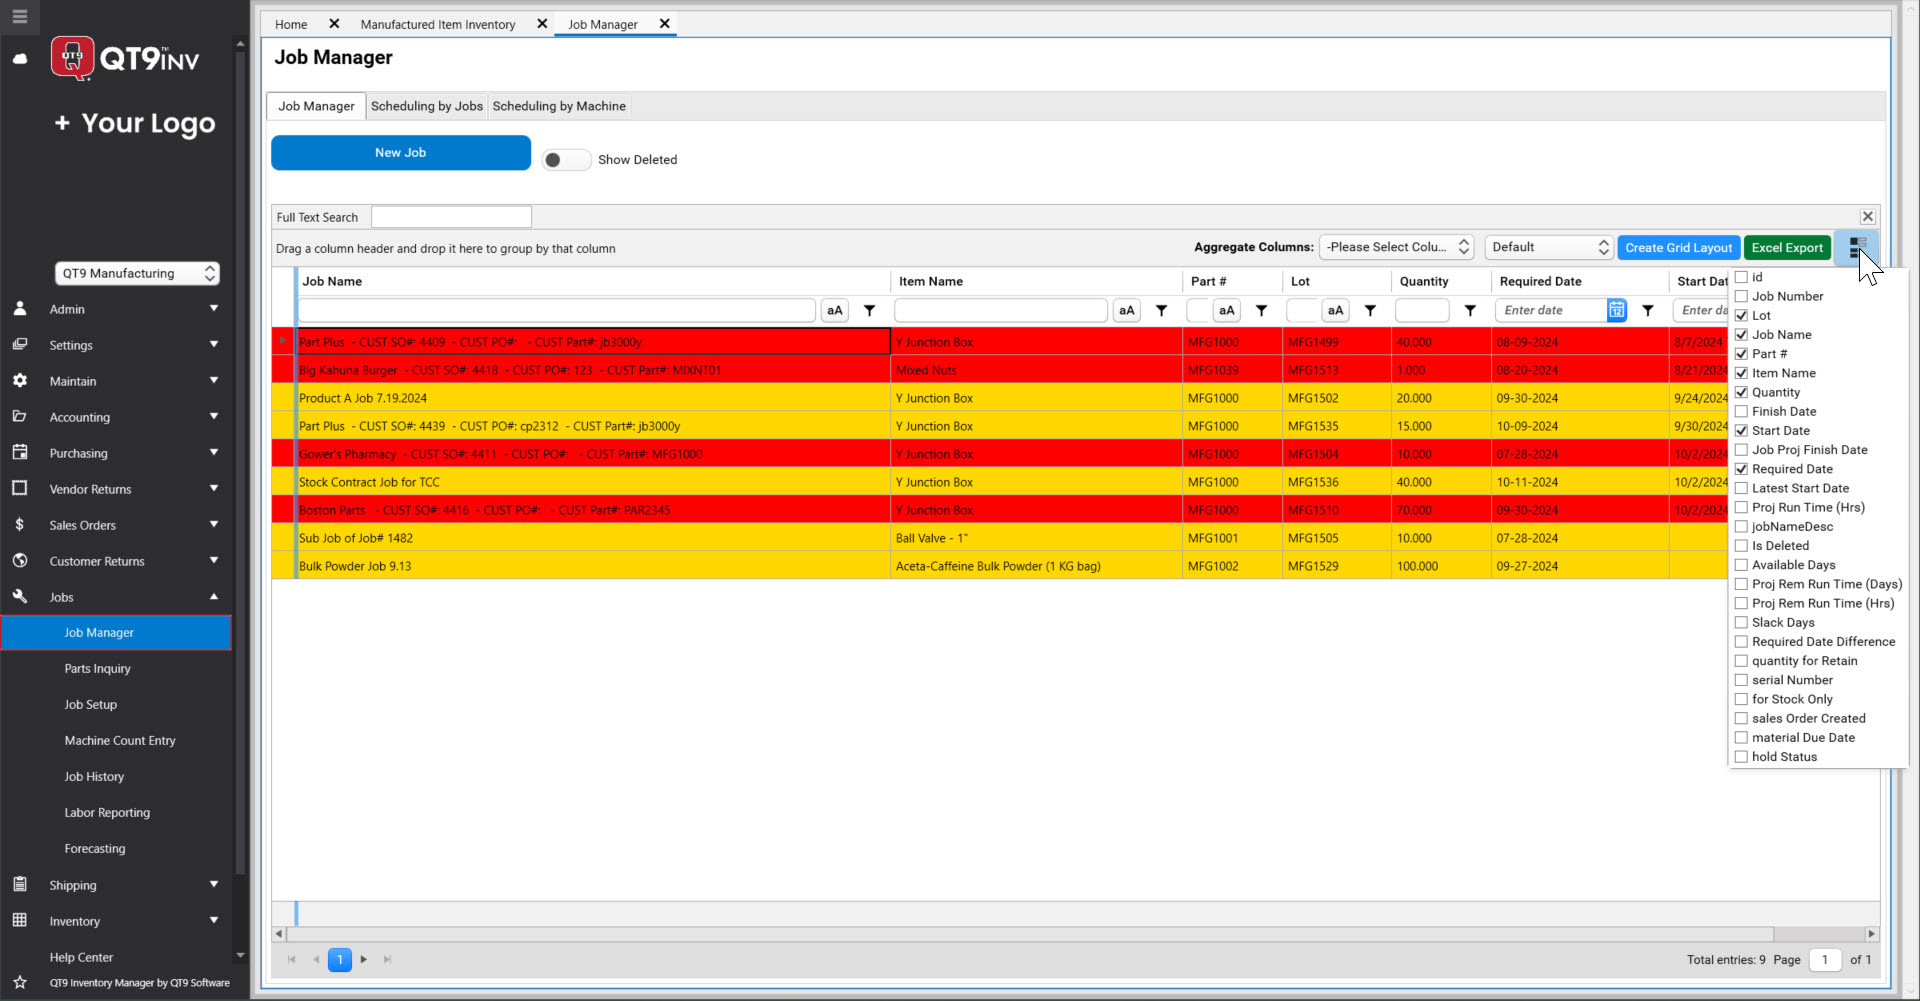This screenshot has width=1920, height=1001.
Task: Click the Shipping sidebar icon
Action: (x=20, y=884)
